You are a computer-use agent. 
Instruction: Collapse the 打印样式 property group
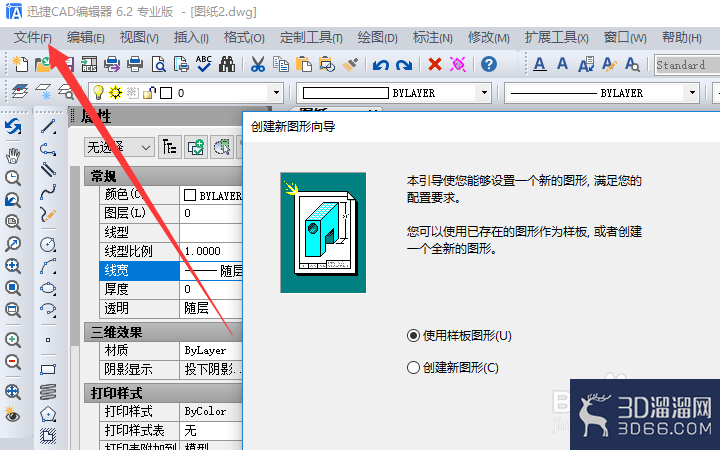(x=163, y=393)
